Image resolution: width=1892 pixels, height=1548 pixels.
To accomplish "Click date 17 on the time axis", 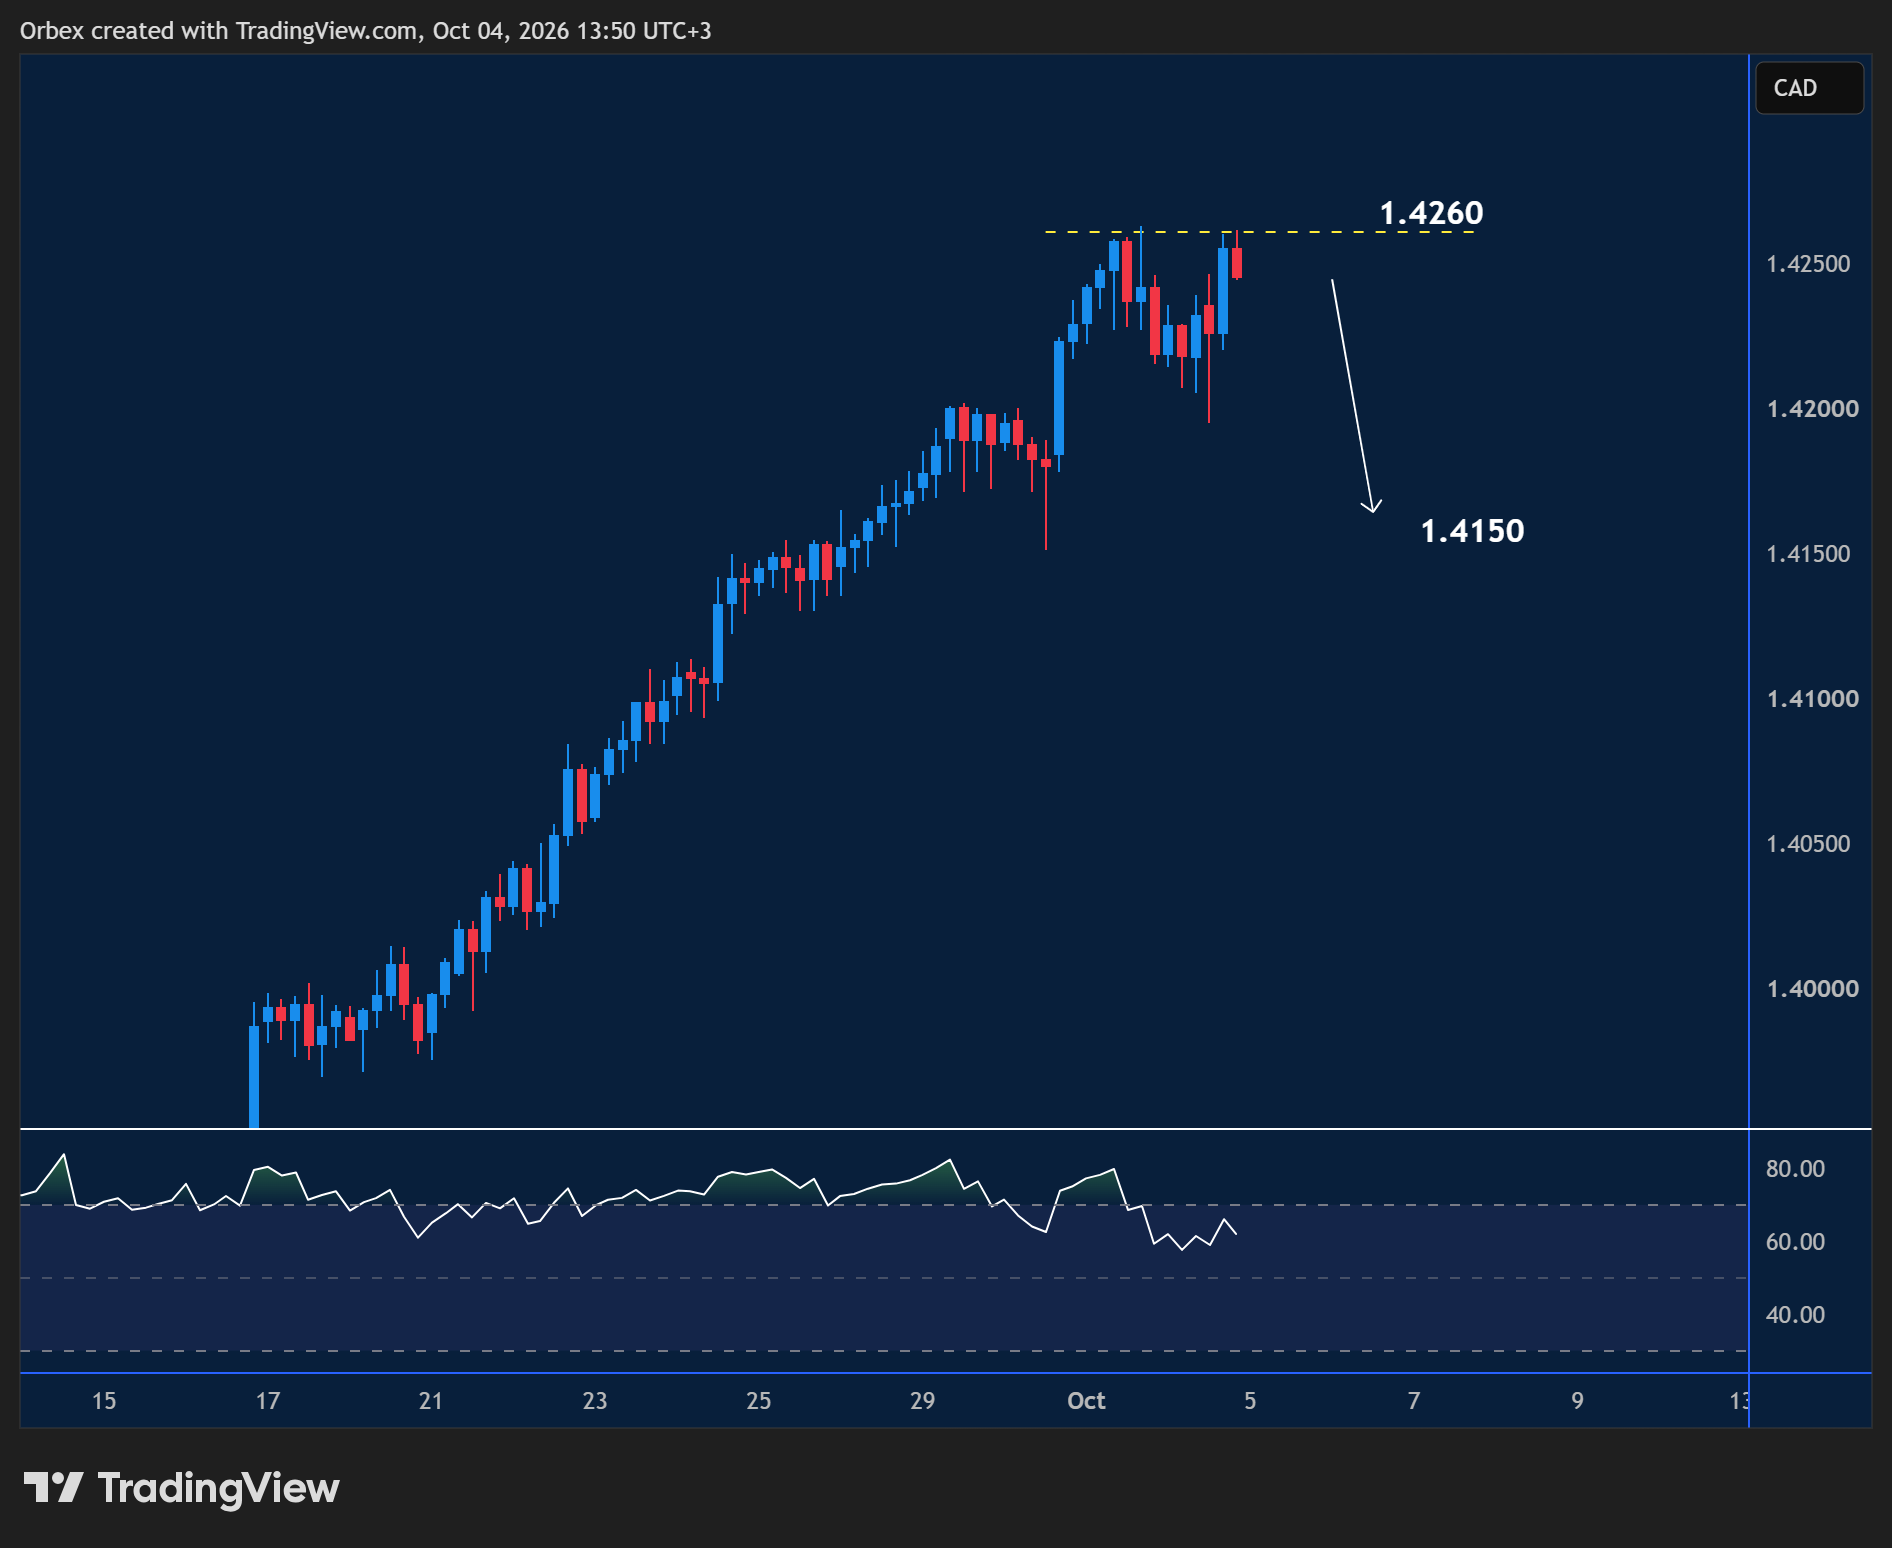I will 268,1401.
